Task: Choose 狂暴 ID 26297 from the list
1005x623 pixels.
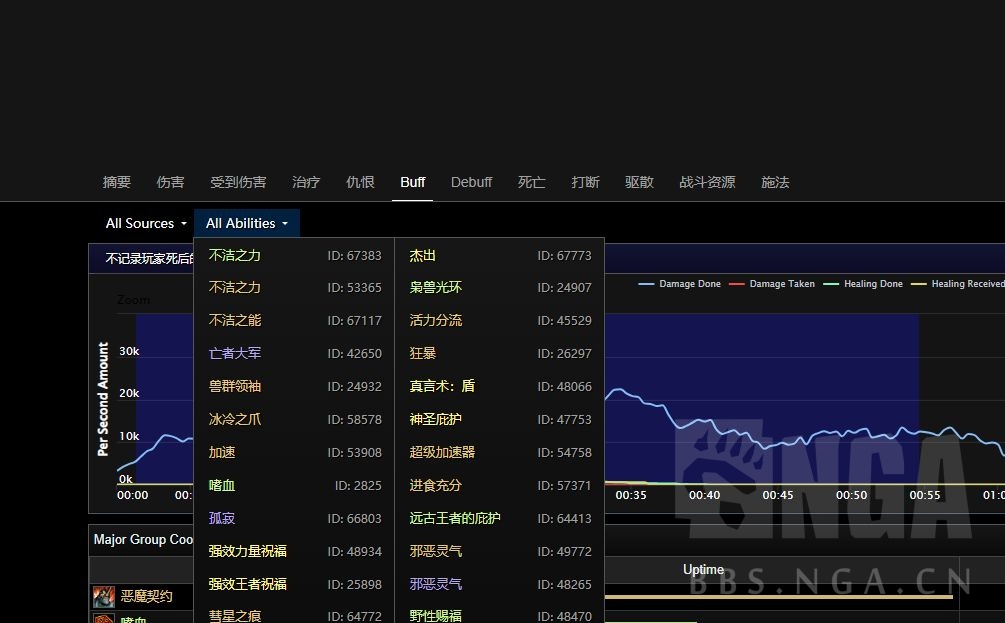Action: click(x=421, y=353)
